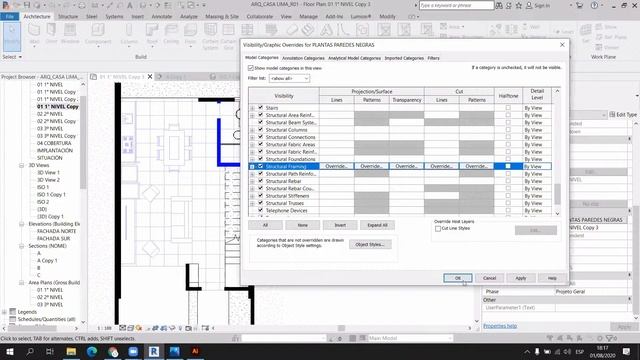Image resolution: width=640 pixels, height=360 pixels.
Task: Expand the Structural Columns category row
Action: 252,130
